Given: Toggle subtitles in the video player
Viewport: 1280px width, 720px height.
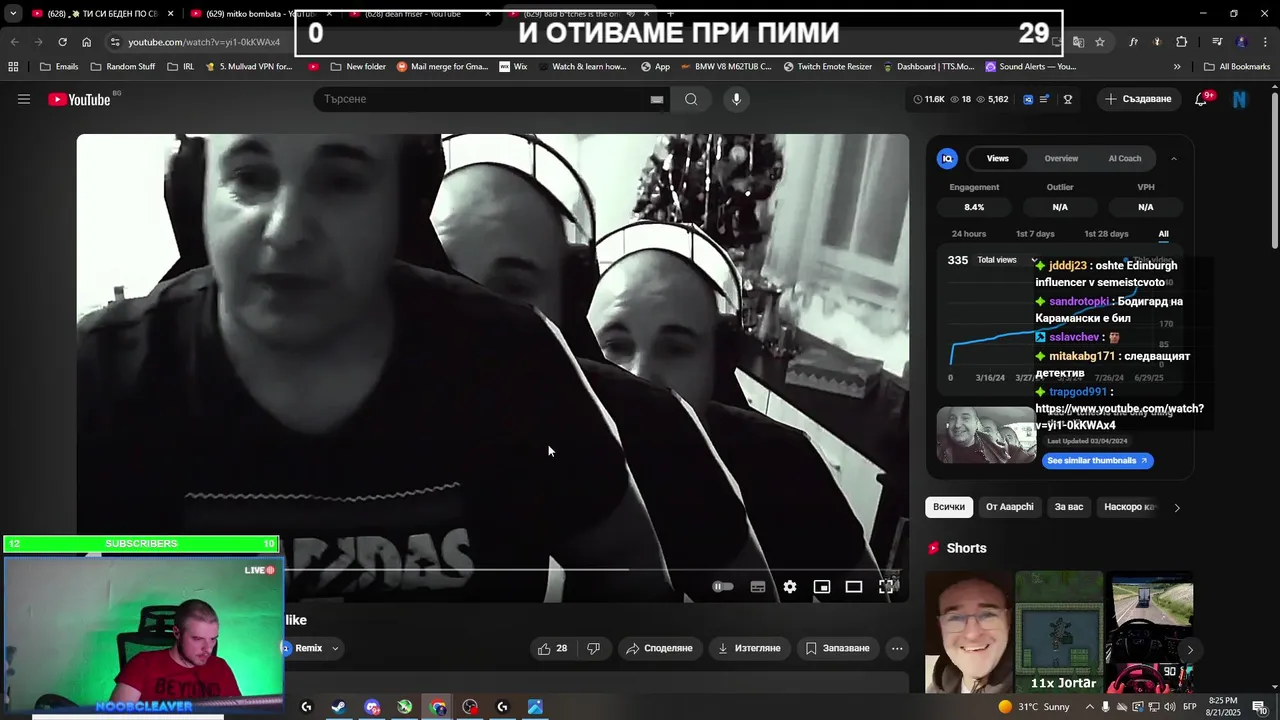Looking at the screenshot, I should click(x=758, y=587).
